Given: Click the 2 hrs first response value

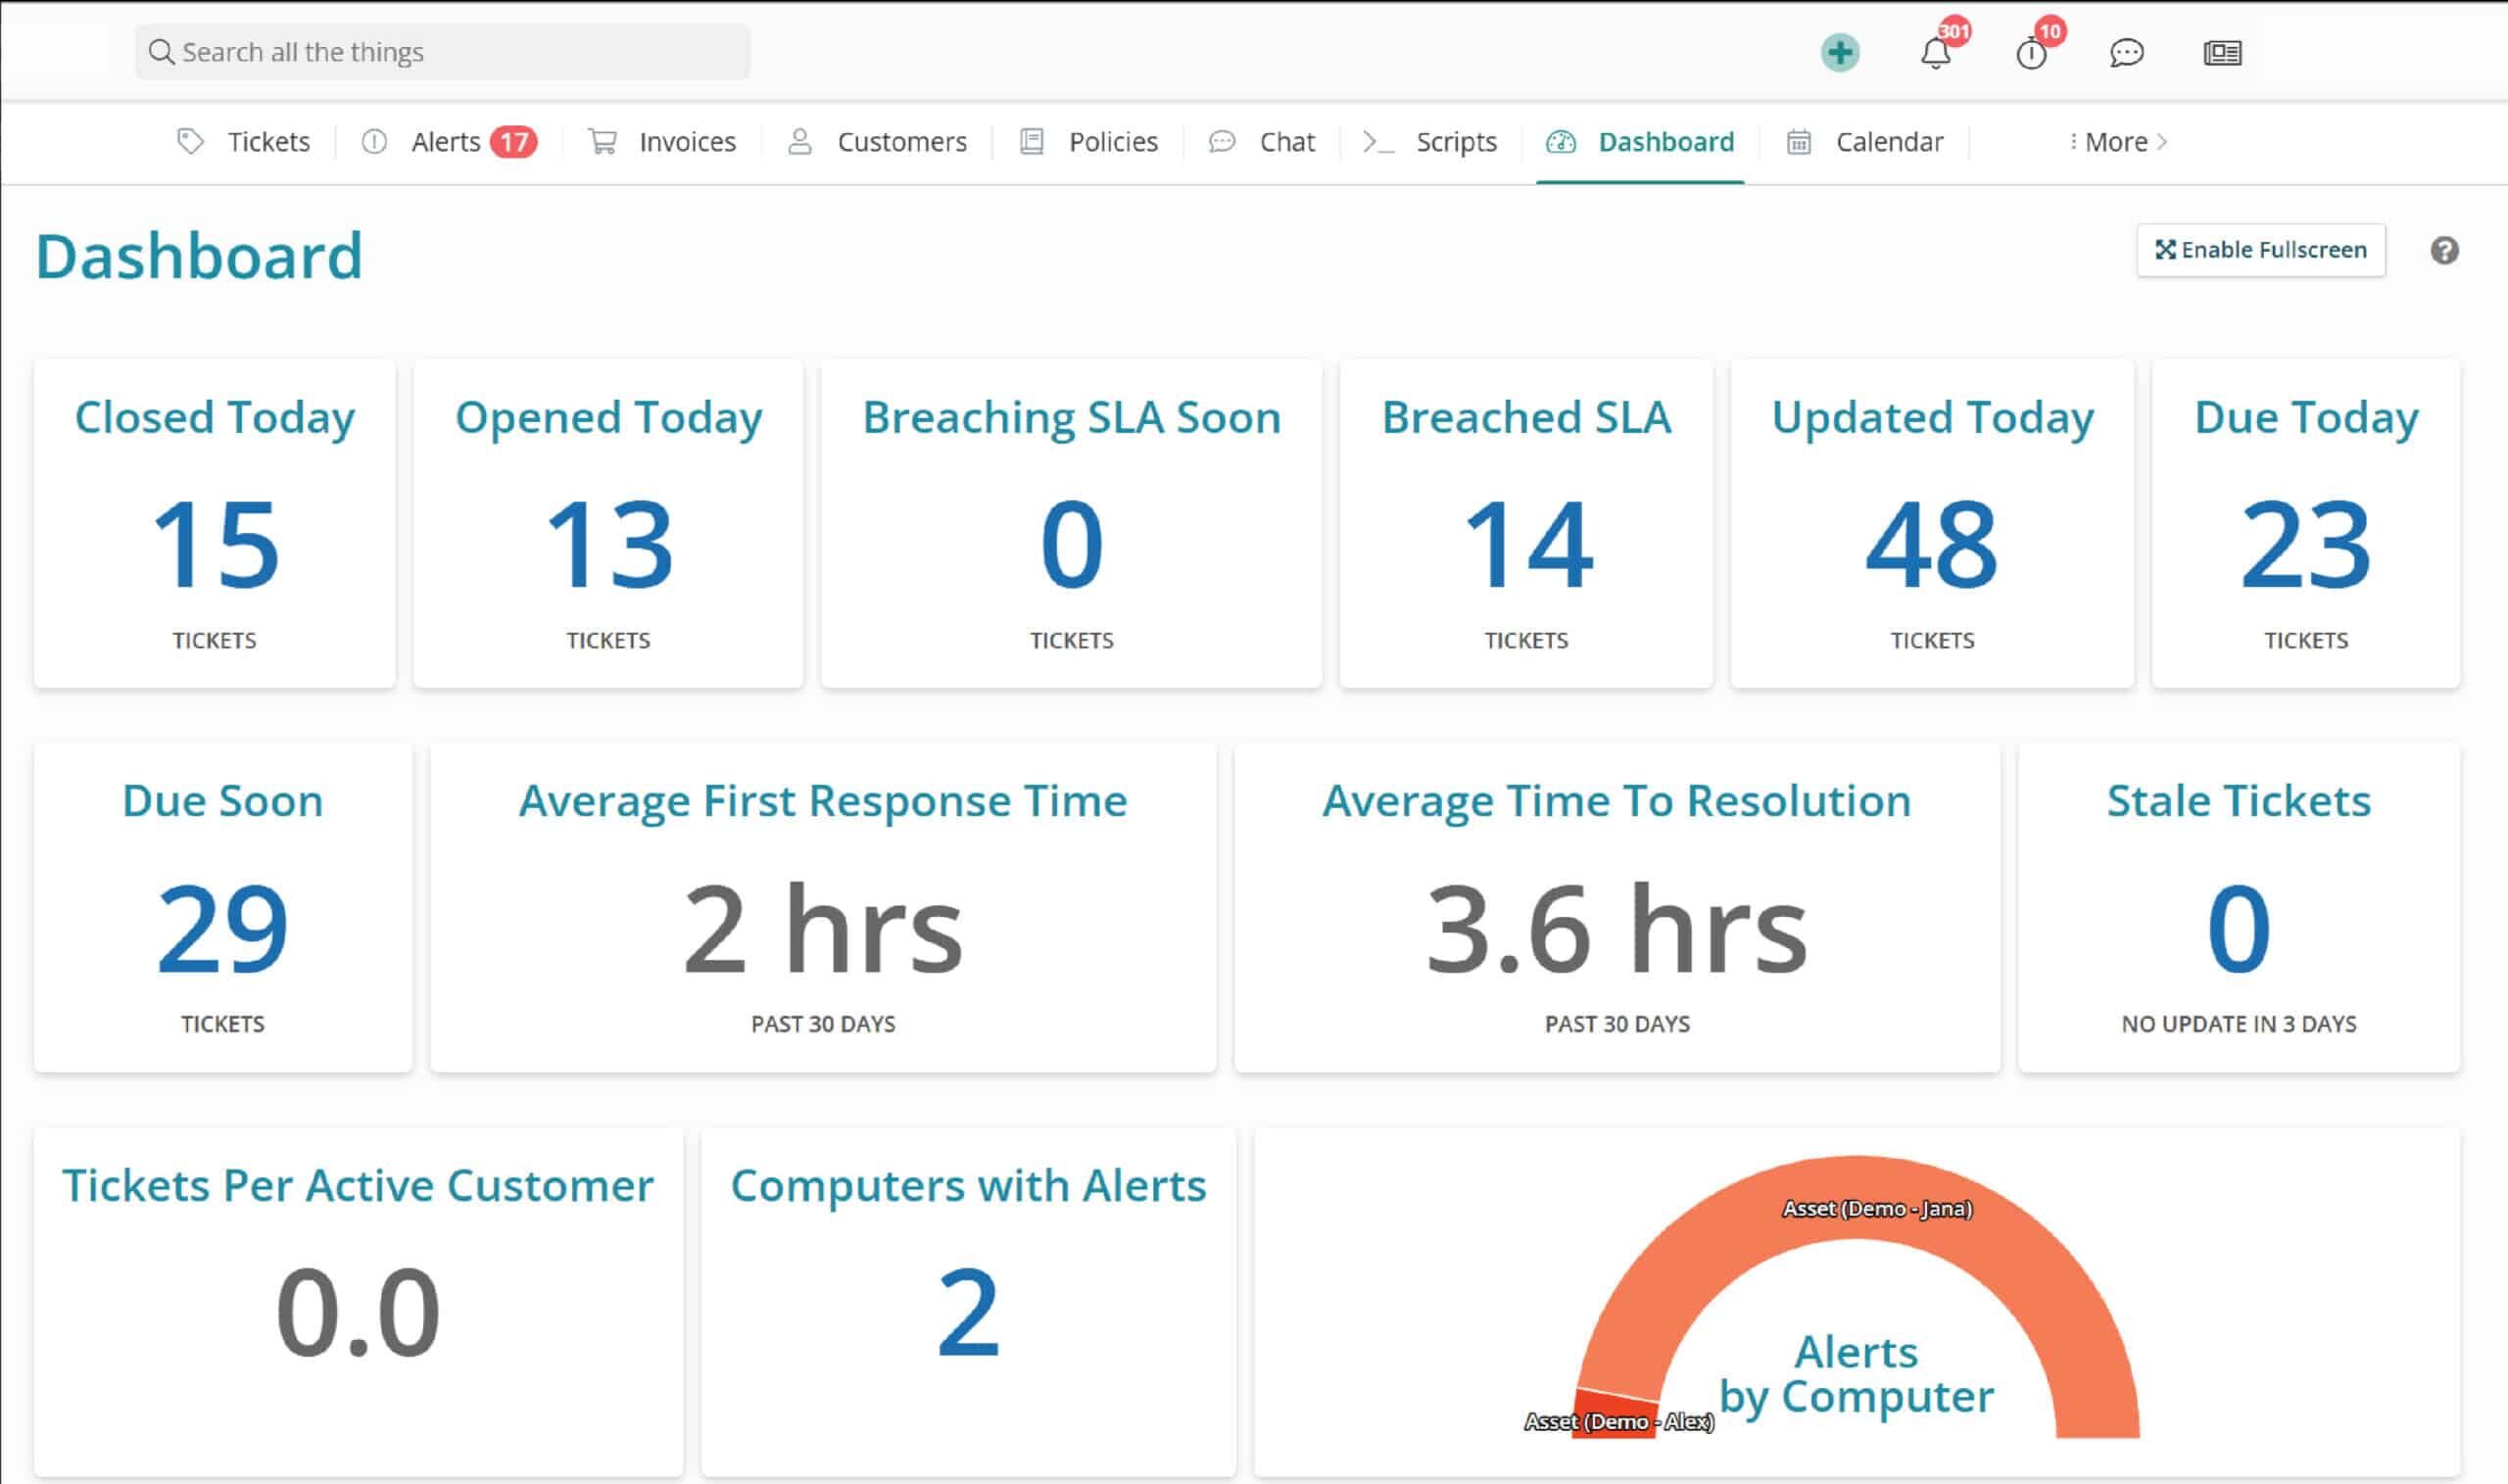Looking at the screenshot, I should 822,928.
